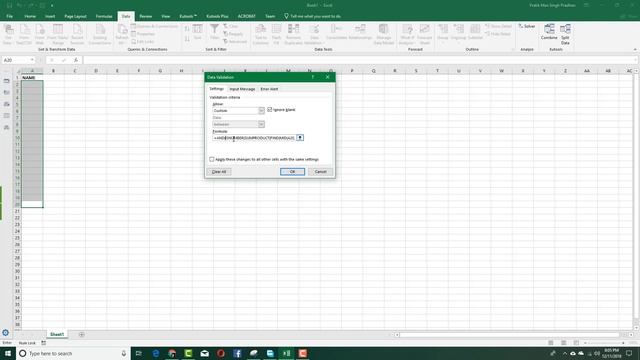Open the Allow dropdown showing Custom

click(x=261, y=111)
